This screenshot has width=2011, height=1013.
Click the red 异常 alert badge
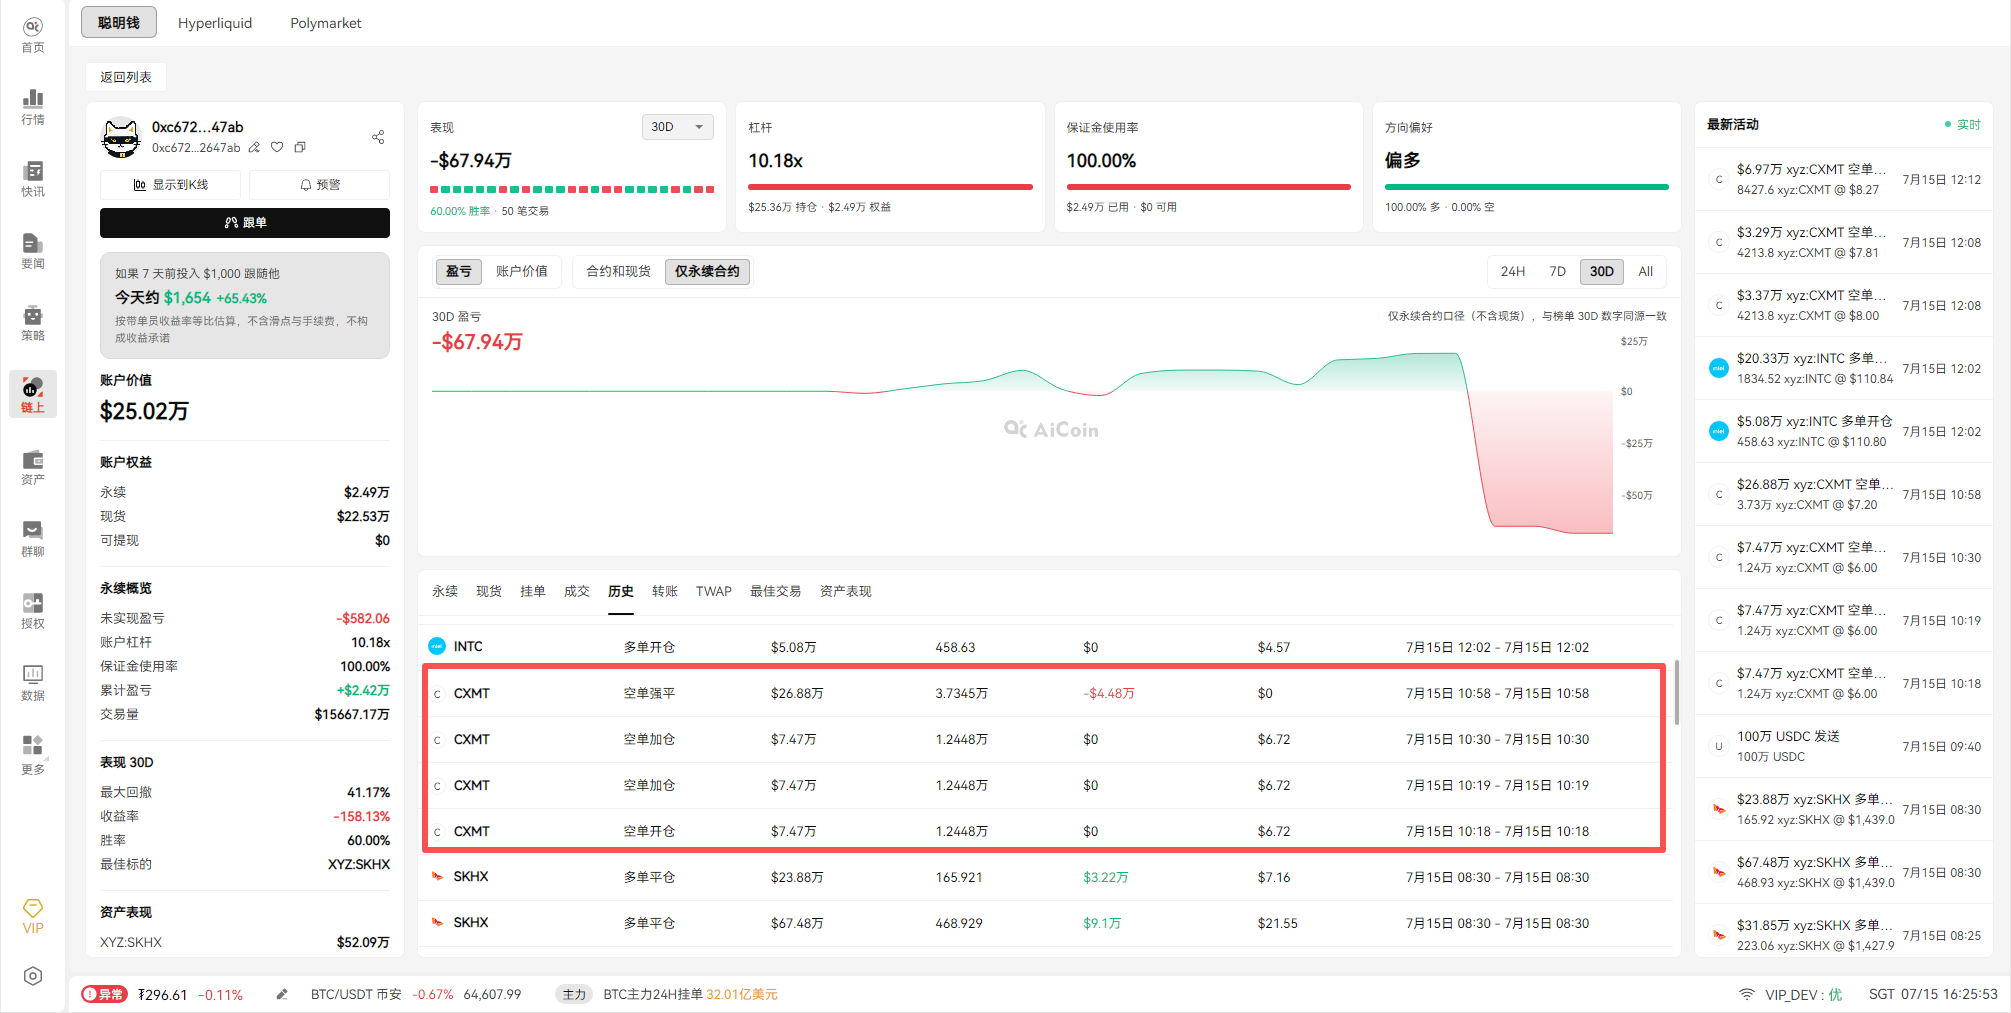[x=105, y=994]
